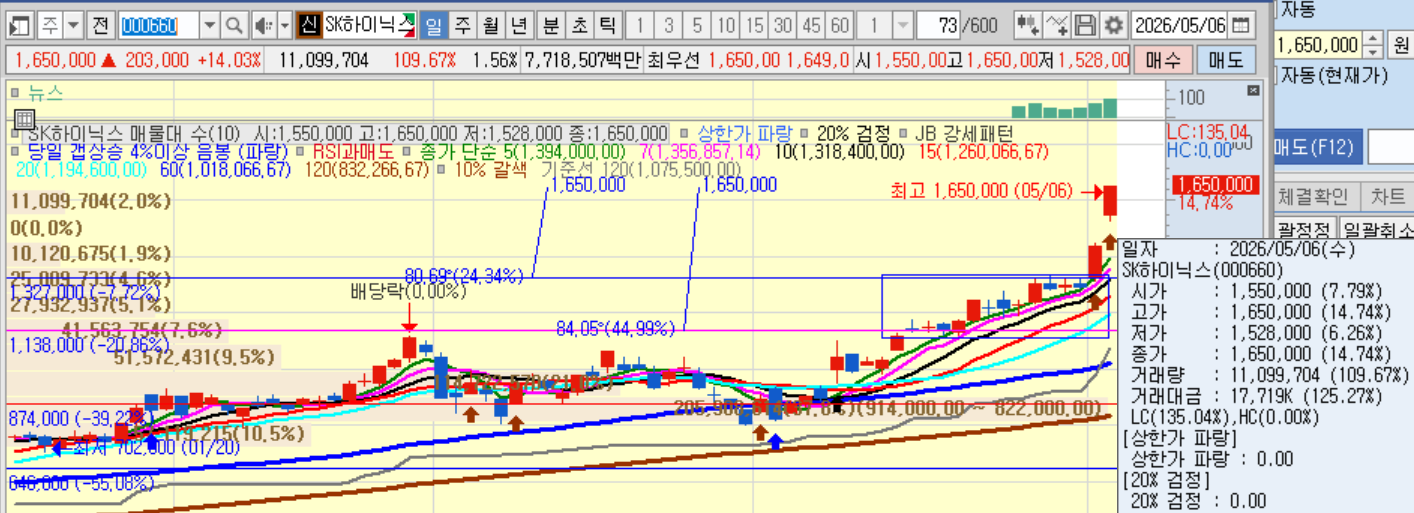This screenshot has height=513, width=1414.
Task: Click the candle-add chart toolbar icon
Action: coord(1027,25)
